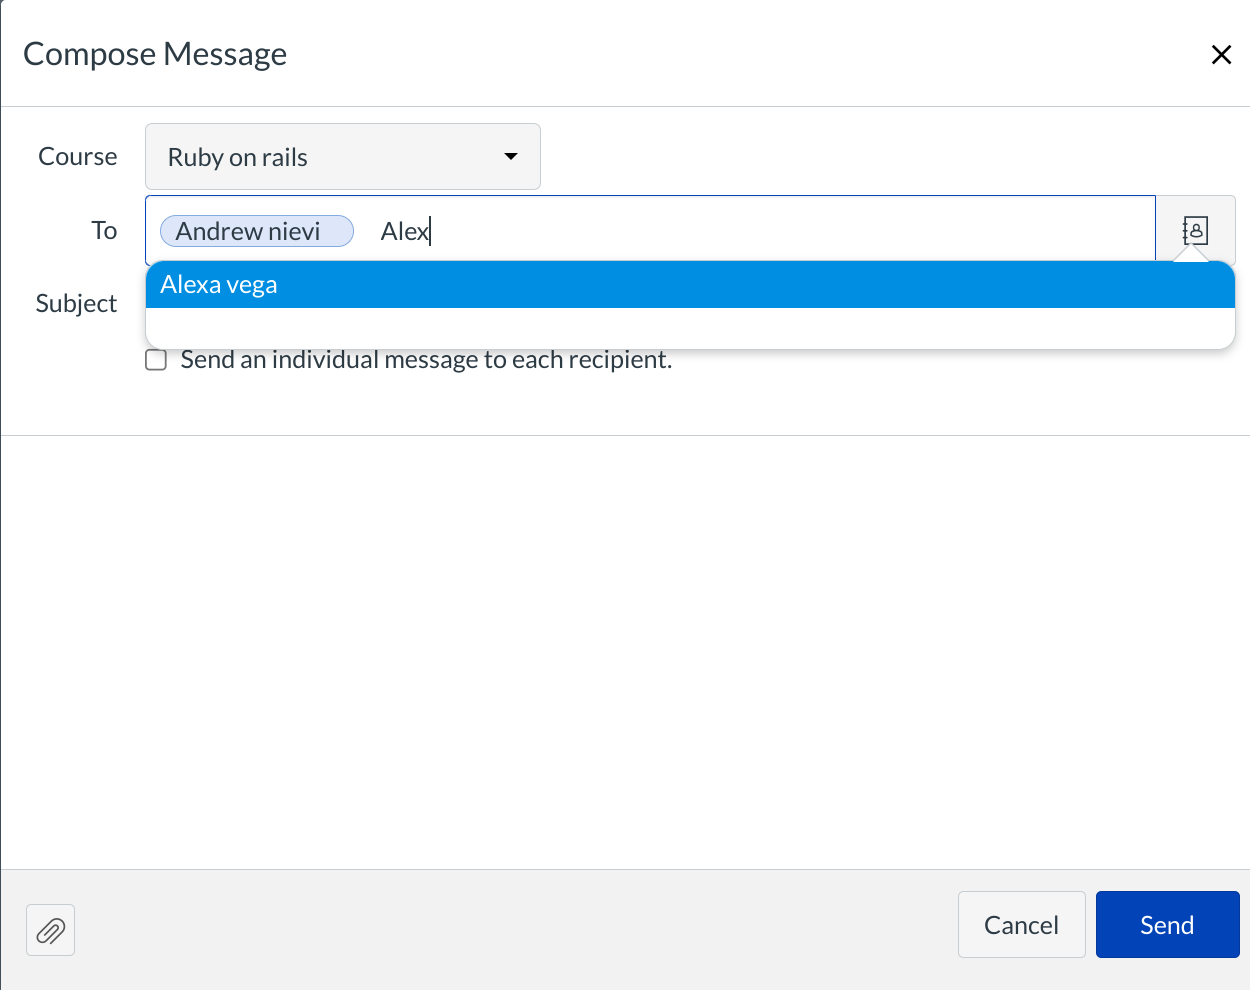Click into the message body area
1250x990 pixels.
(625, 650)
